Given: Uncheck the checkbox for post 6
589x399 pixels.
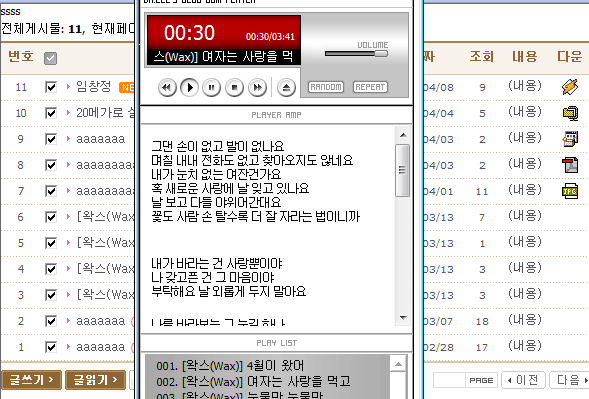Looking at the screenshot, I should click(50, 217).
